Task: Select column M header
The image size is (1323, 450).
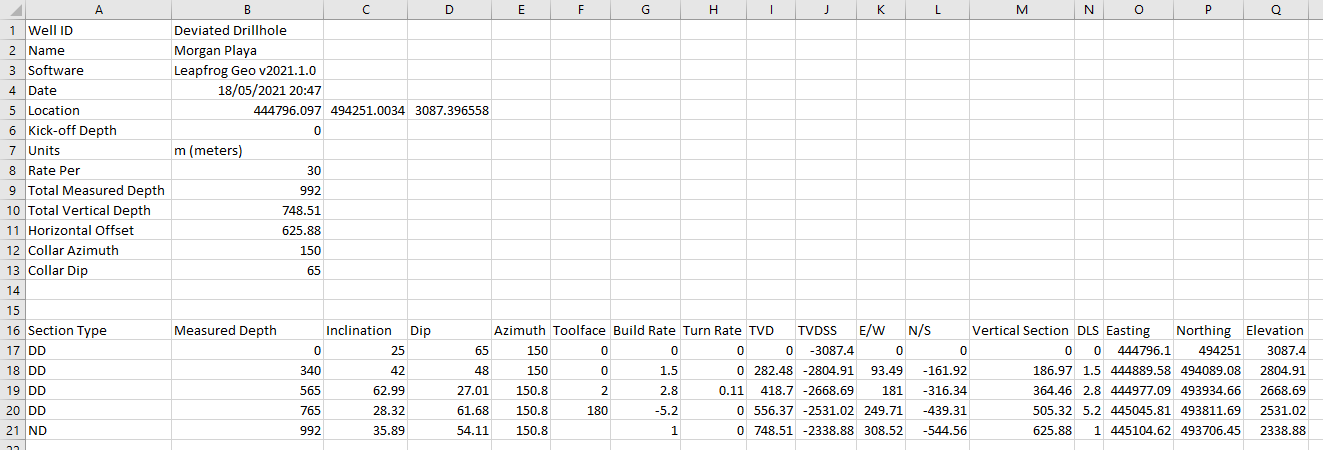Action: coord(1021,9)
